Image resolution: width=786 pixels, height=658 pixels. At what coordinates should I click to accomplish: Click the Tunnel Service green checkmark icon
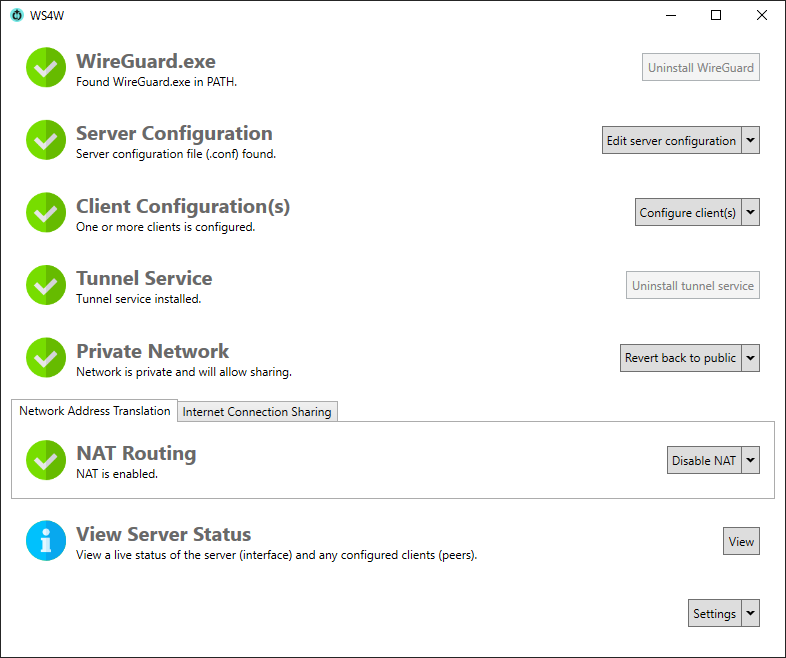45,285
